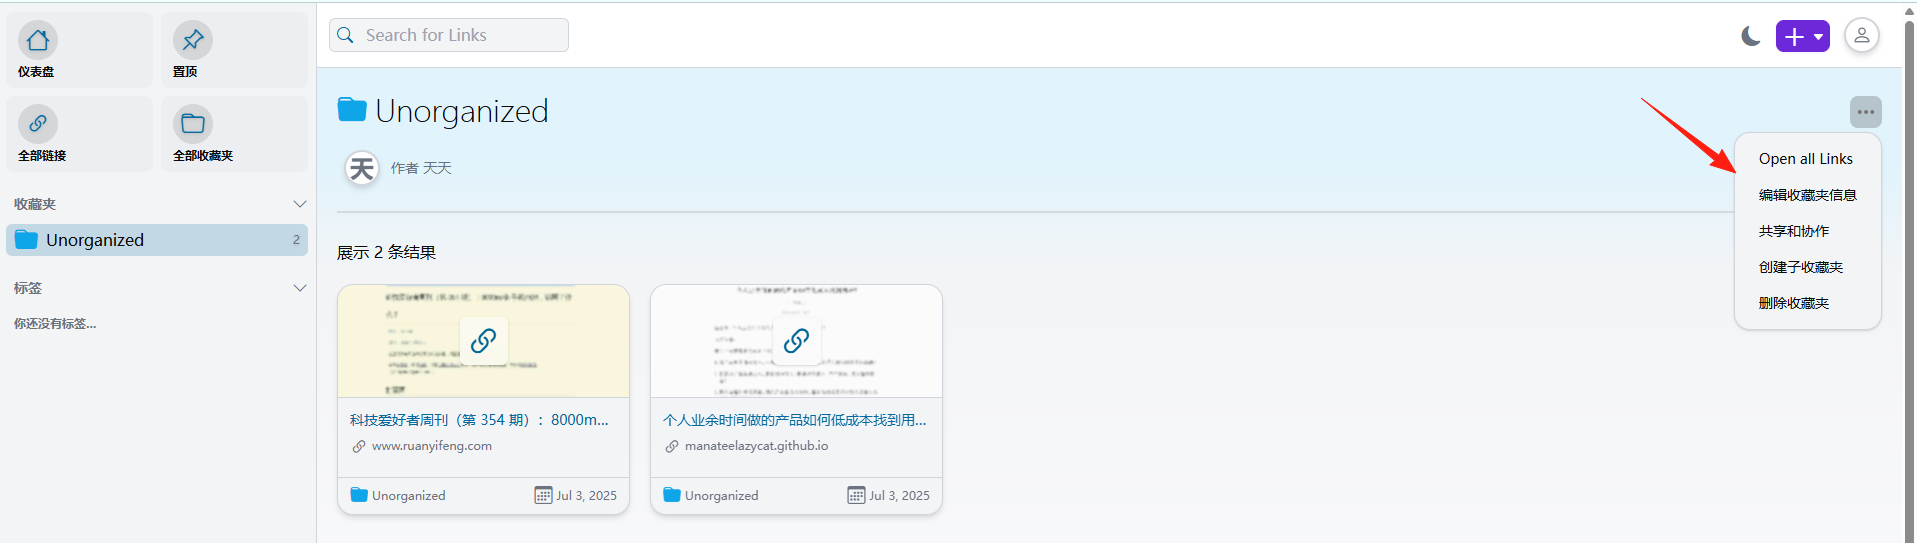Open the 仪表盘 dashboard home icon

(x=38, y=40)
